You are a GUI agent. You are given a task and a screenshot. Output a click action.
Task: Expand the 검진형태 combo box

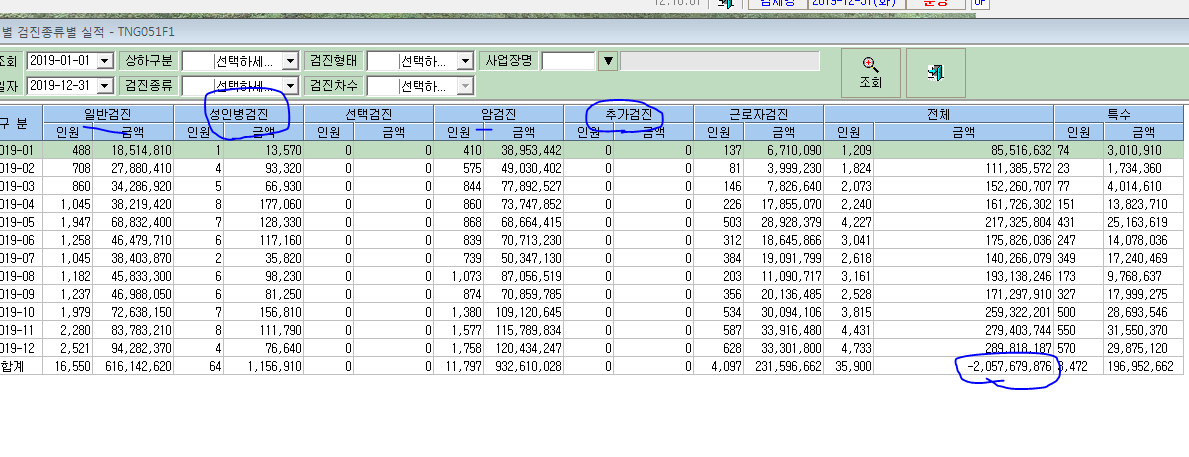(x=421, y=61)
